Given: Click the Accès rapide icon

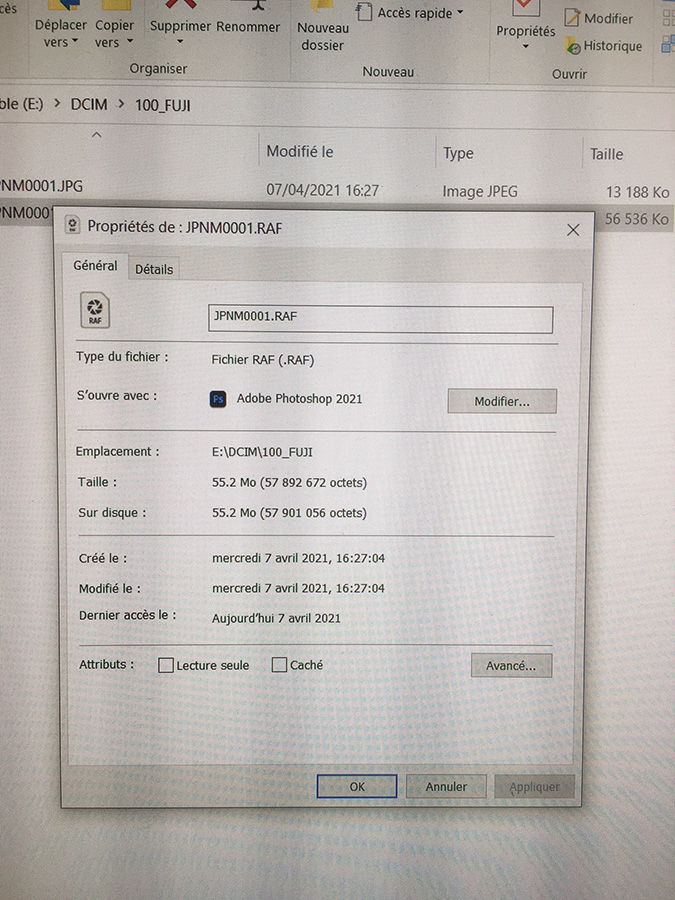Looking at the screenshot, I should [365, 13].
